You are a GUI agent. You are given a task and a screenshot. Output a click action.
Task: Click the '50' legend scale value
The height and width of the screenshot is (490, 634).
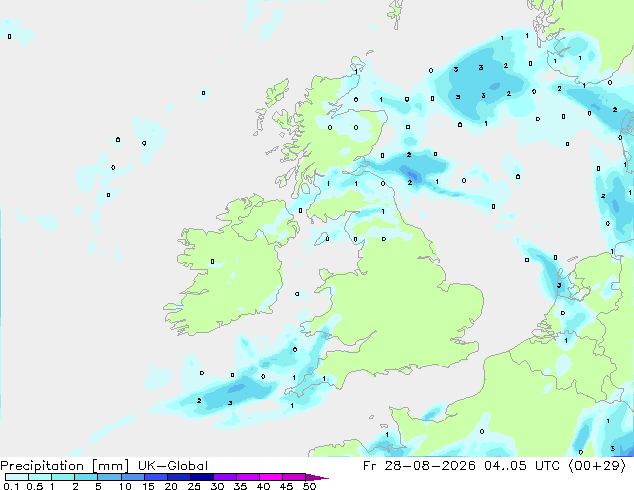[309, 486]
